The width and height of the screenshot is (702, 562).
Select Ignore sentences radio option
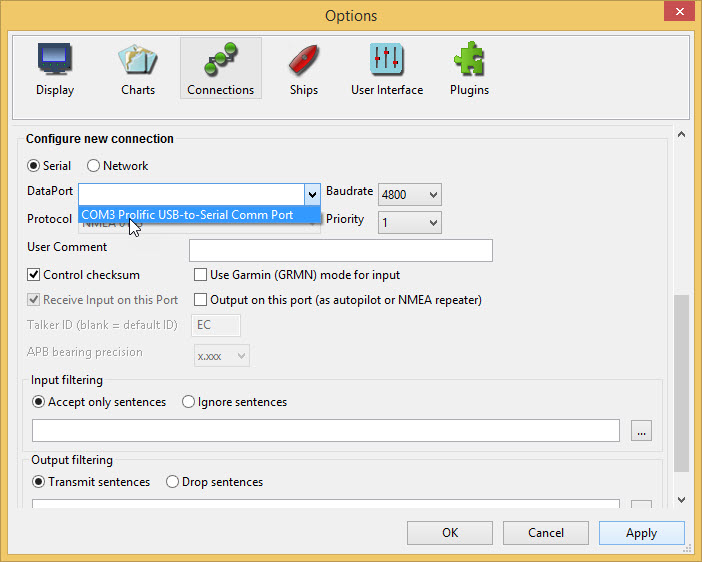(188, 402)
